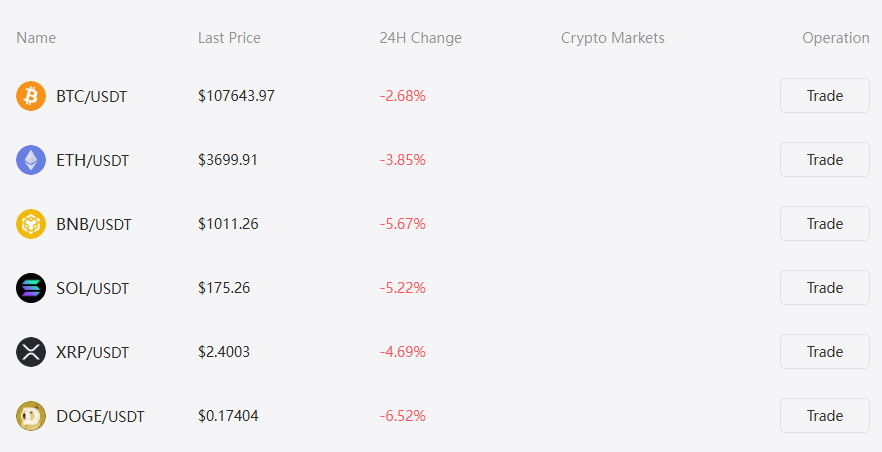Screen dimensions: 882x452
Task: Sort by the 24H Change header
Action: [x=420, y=38]
